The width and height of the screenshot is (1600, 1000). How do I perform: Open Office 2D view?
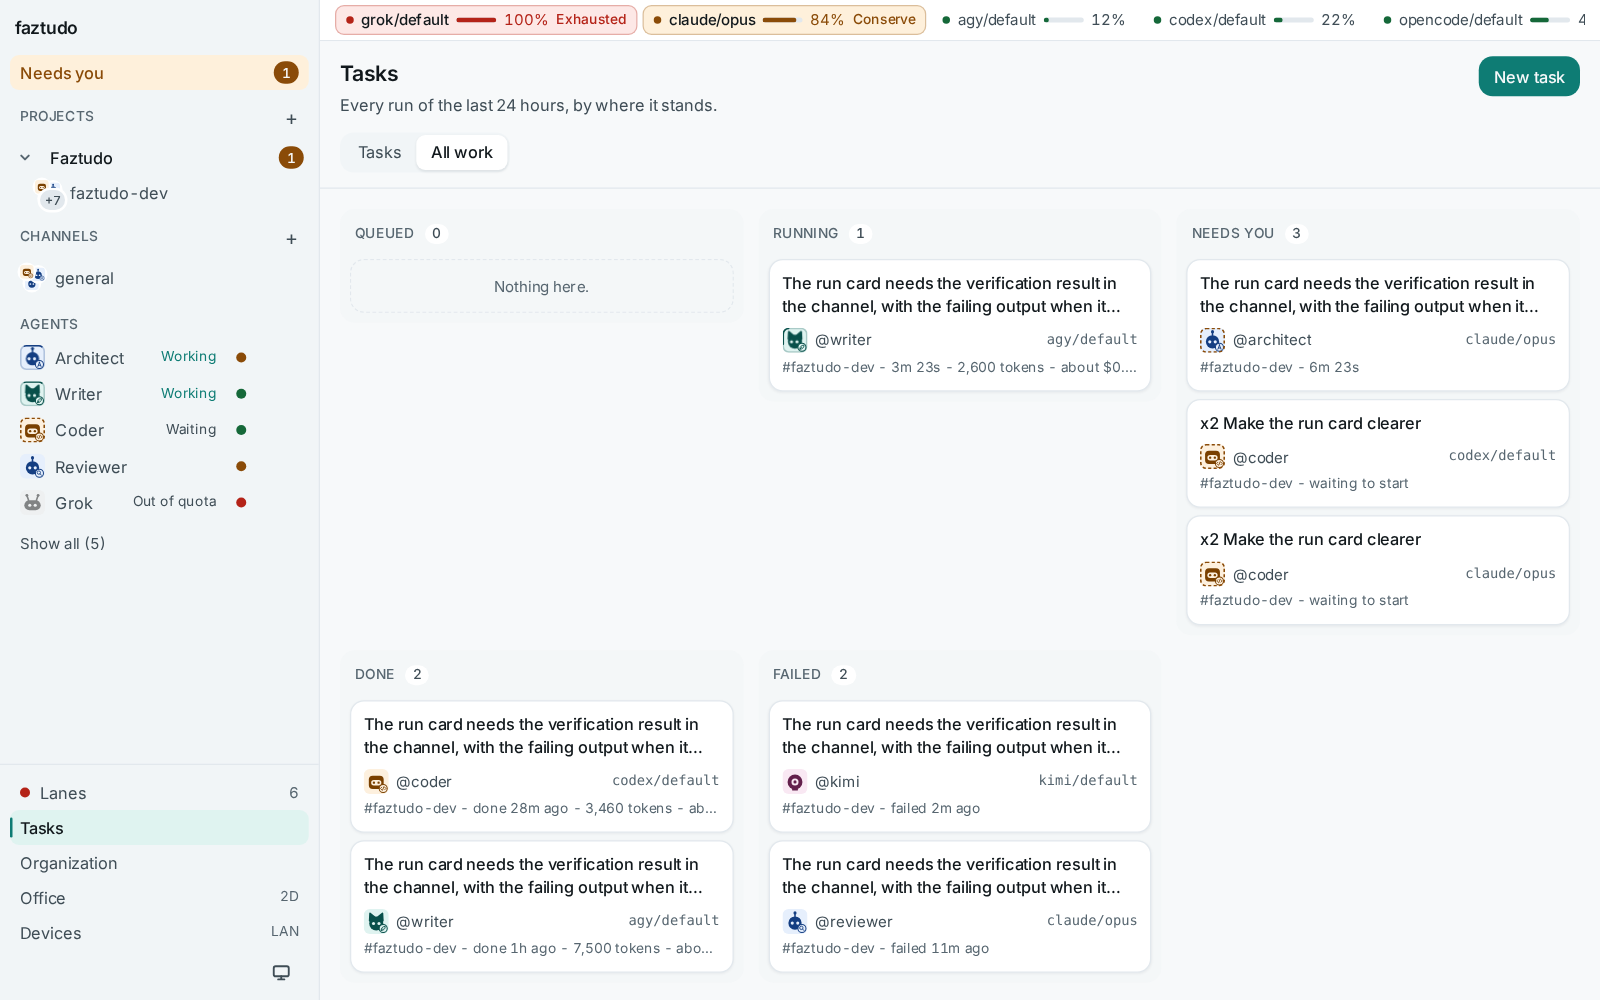pos(159,898)
